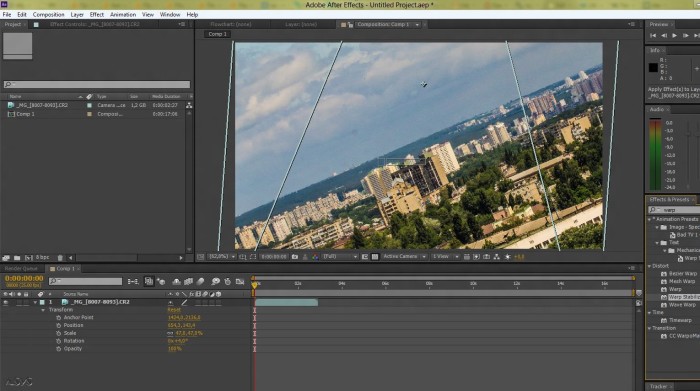This screenshot has width=700, height=391.
Task: Toggle shy switch on CR2 layer
Action: coord(171,302)
